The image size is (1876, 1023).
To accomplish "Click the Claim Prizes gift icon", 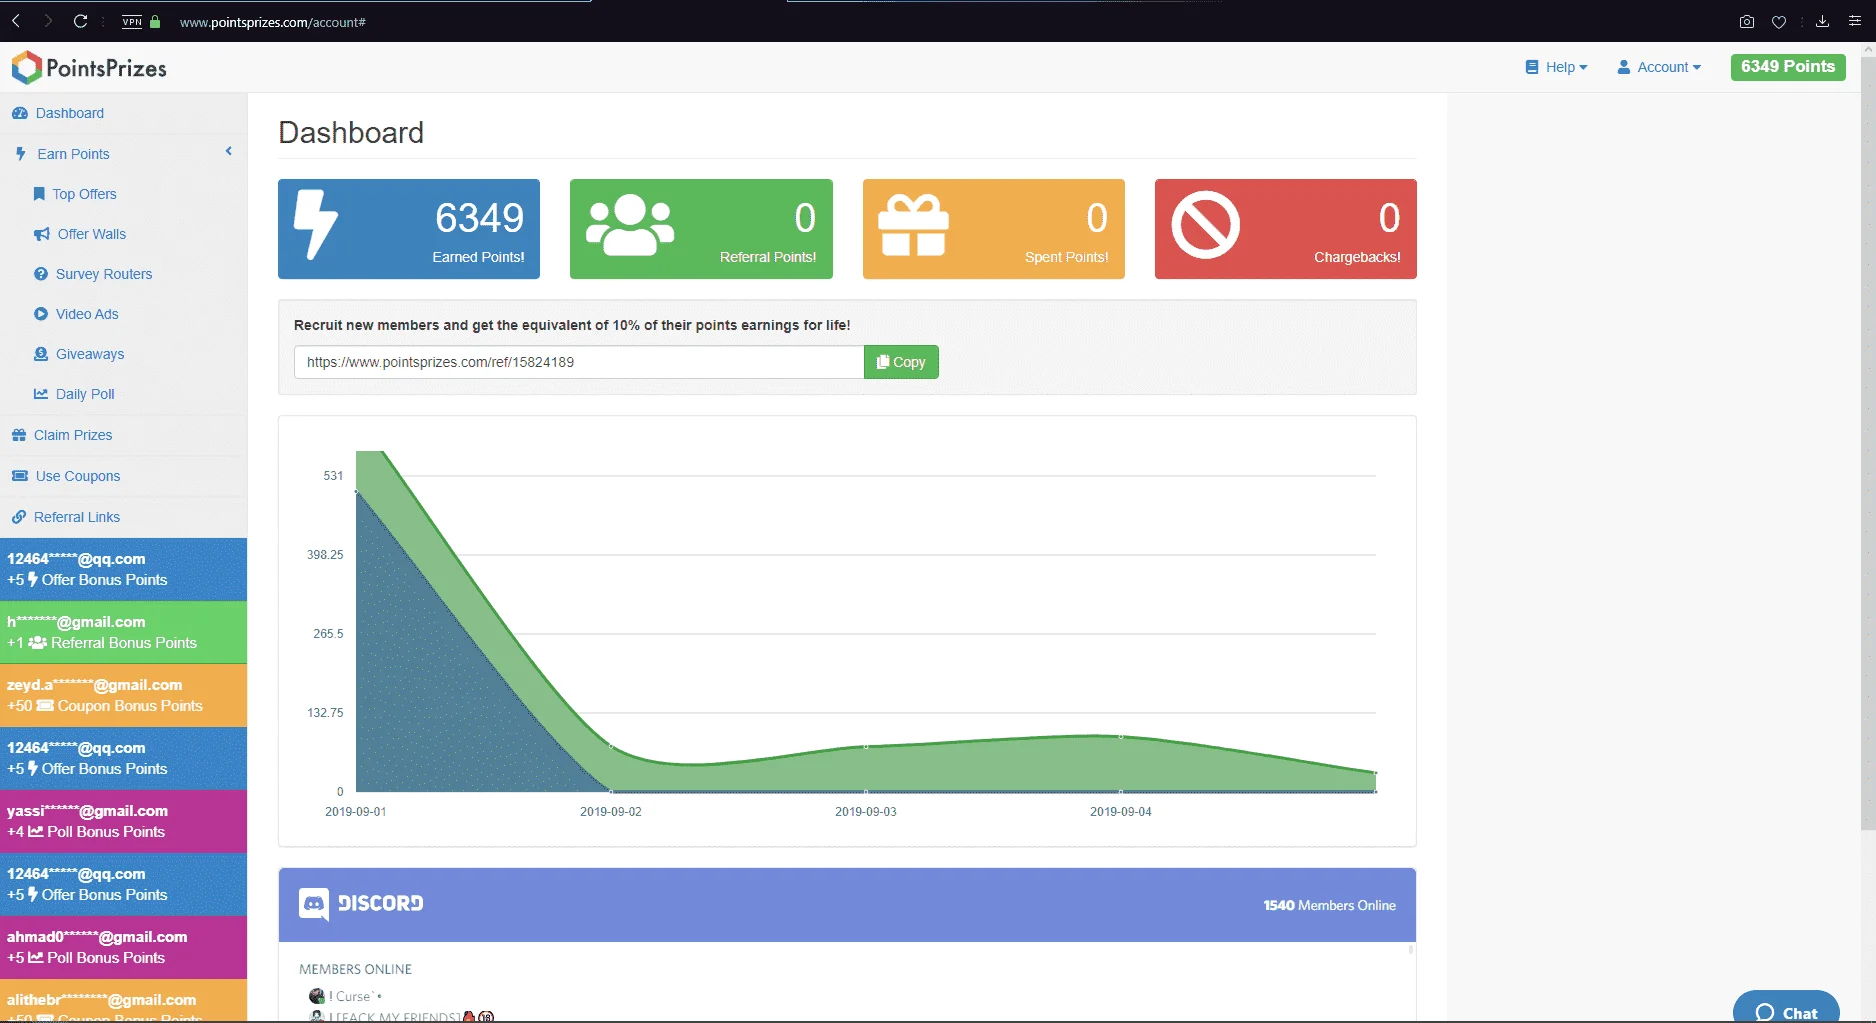I will click(x=19, y=435).
